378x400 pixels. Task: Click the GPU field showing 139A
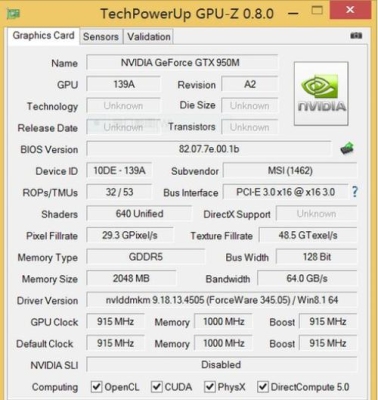tap(123, 84)
